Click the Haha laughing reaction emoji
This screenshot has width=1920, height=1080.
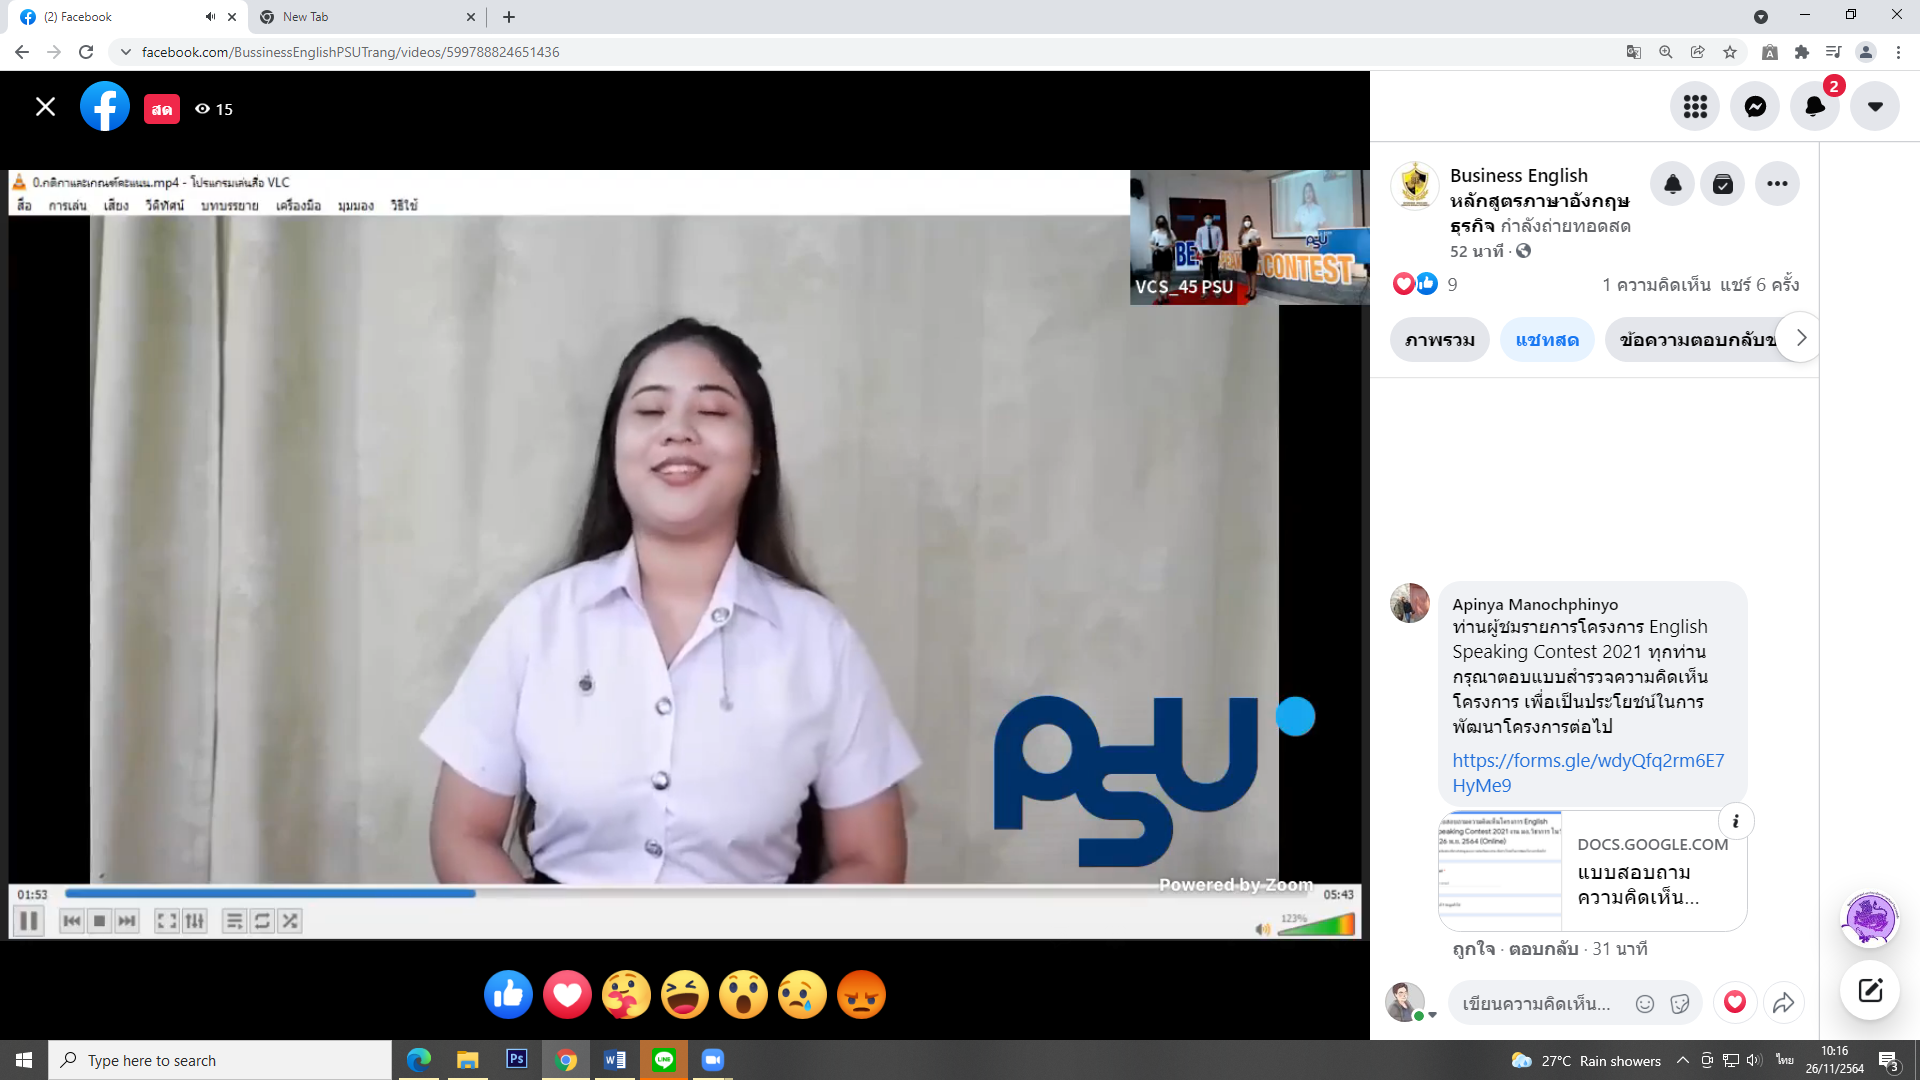[x=685, y=995]
